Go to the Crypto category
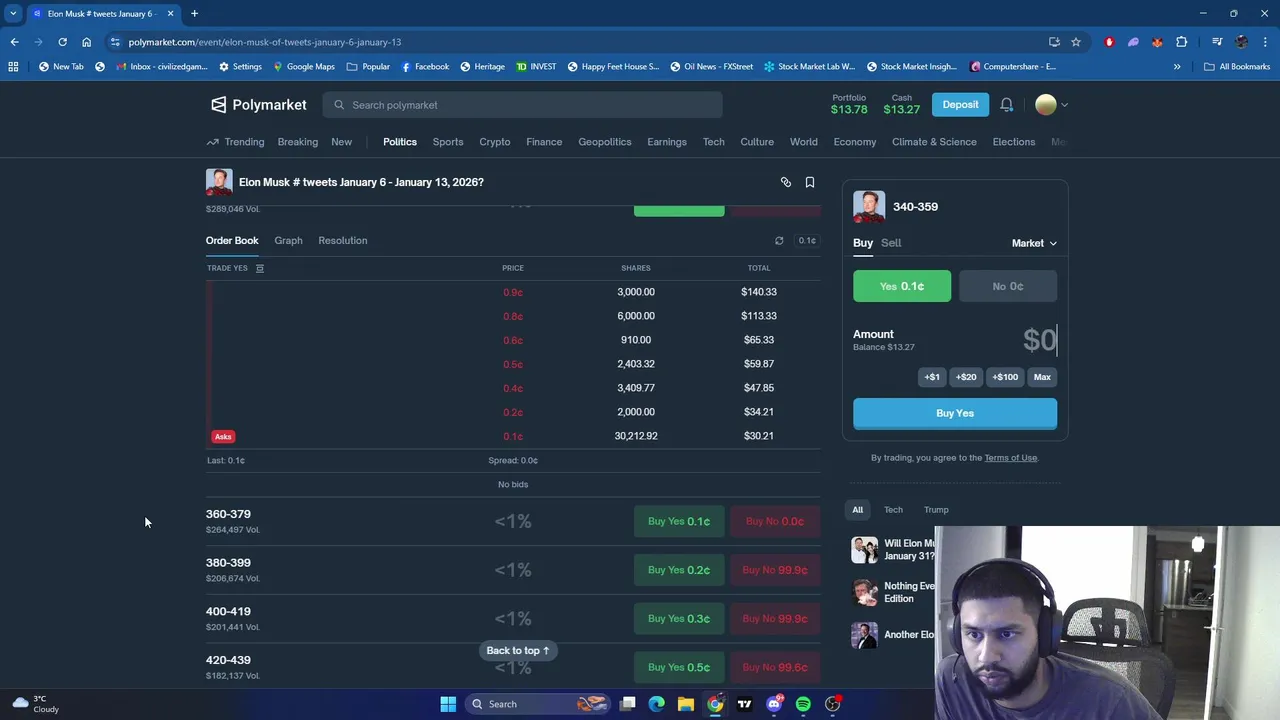 [x=495, y=142]
